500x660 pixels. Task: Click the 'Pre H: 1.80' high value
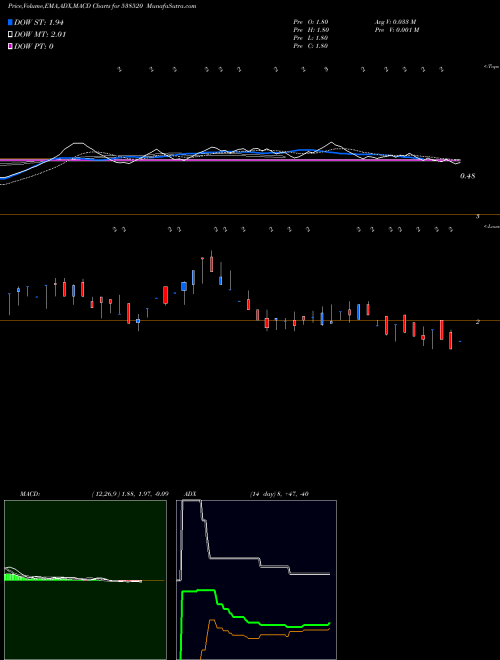click(311, 30)
